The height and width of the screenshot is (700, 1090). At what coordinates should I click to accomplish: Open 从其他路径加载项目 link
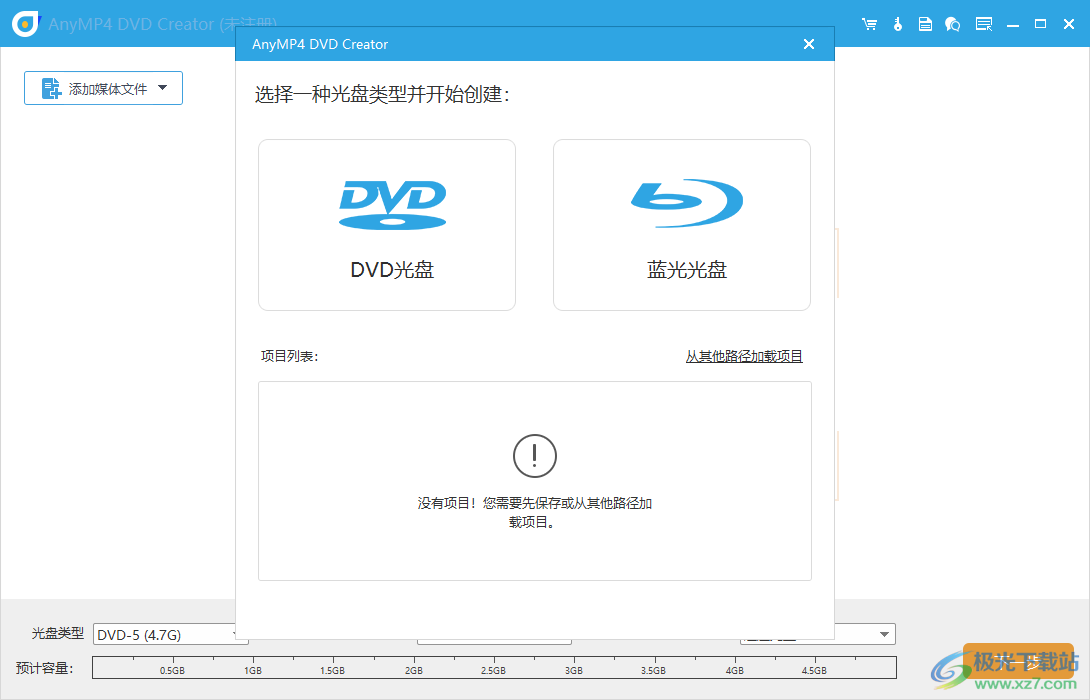click(x=744, y=355)
